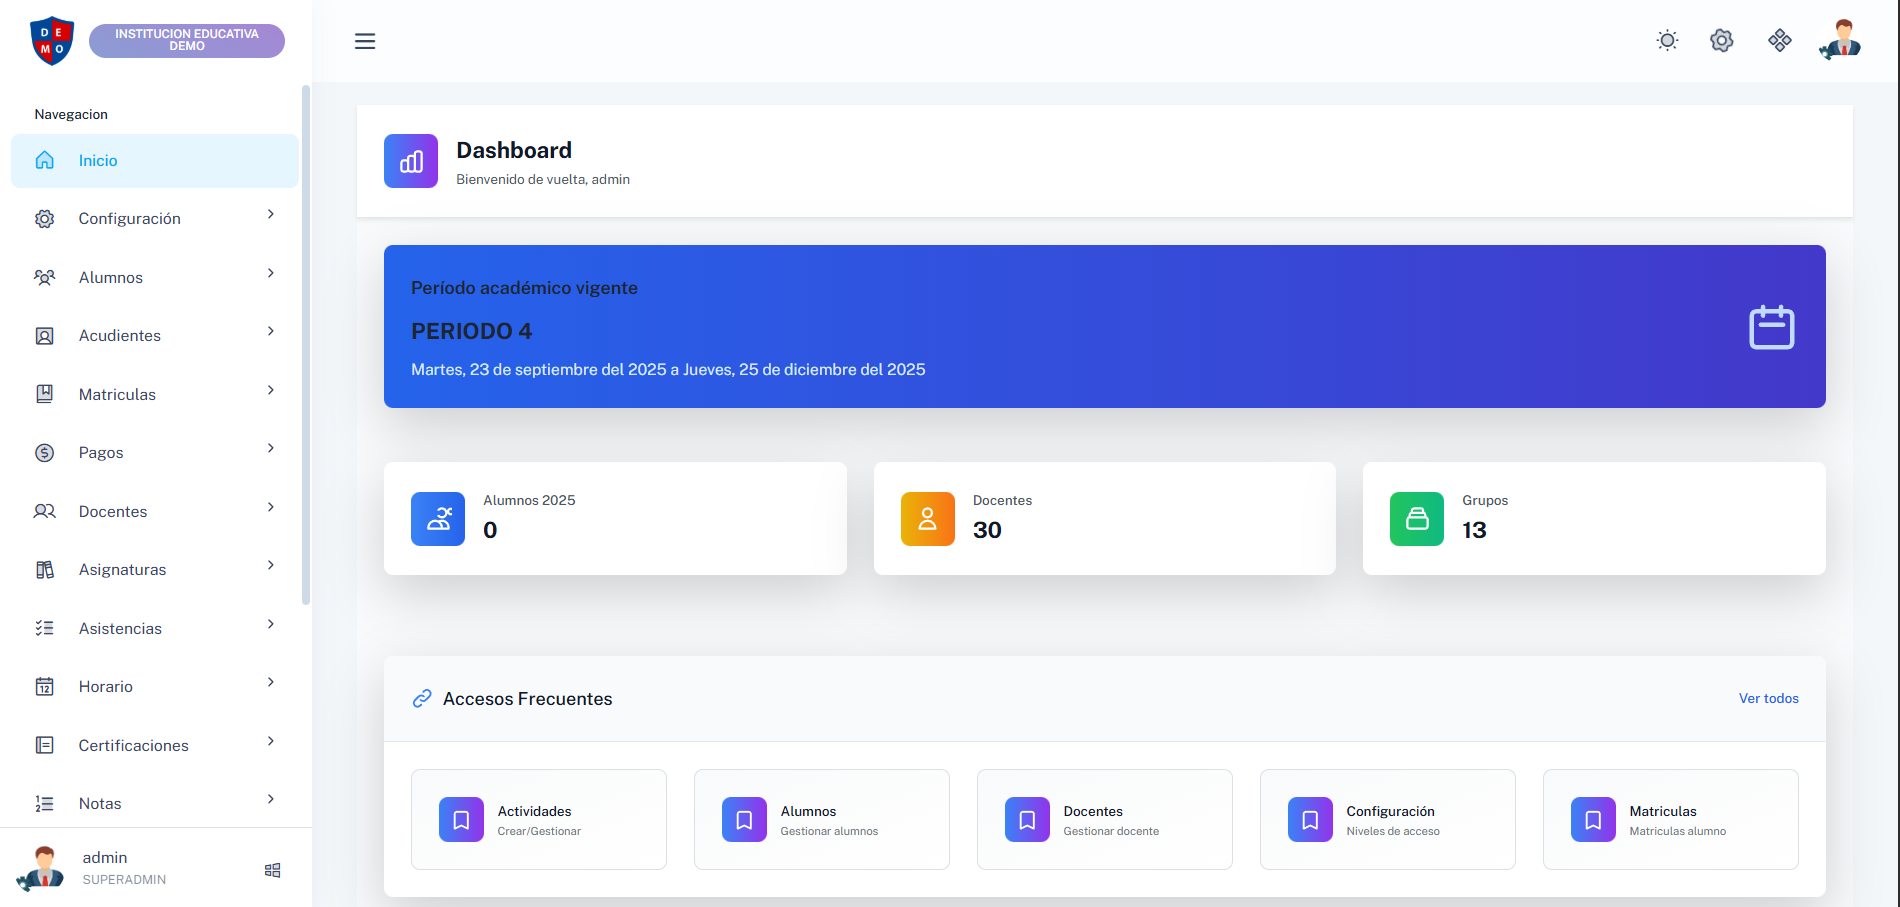Toggle the light/dark theme sun icon

pos(1667,41)
